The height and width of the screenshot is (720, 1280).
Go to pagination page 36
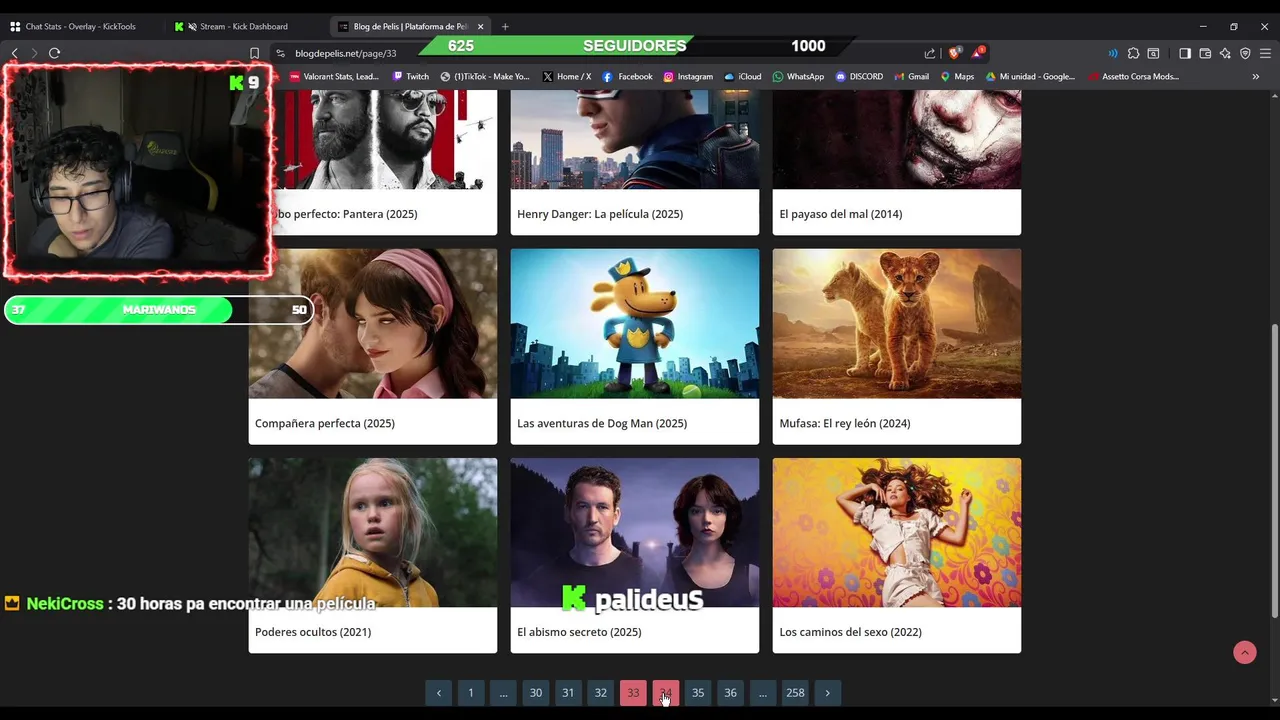731,693
